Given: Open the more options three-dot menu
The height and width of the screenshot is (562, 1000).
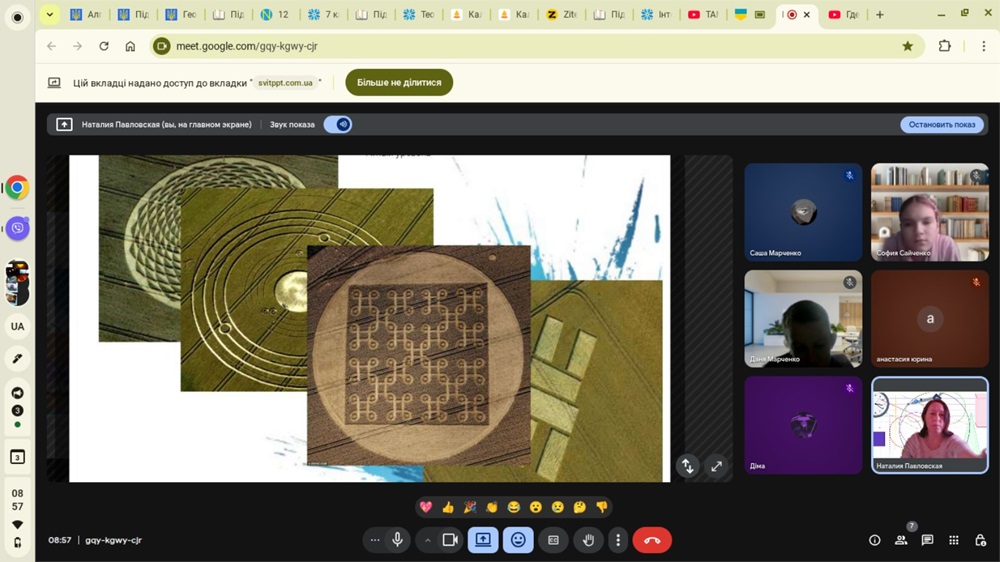Looking at the screenshot, I should click(x=618, y=540).
